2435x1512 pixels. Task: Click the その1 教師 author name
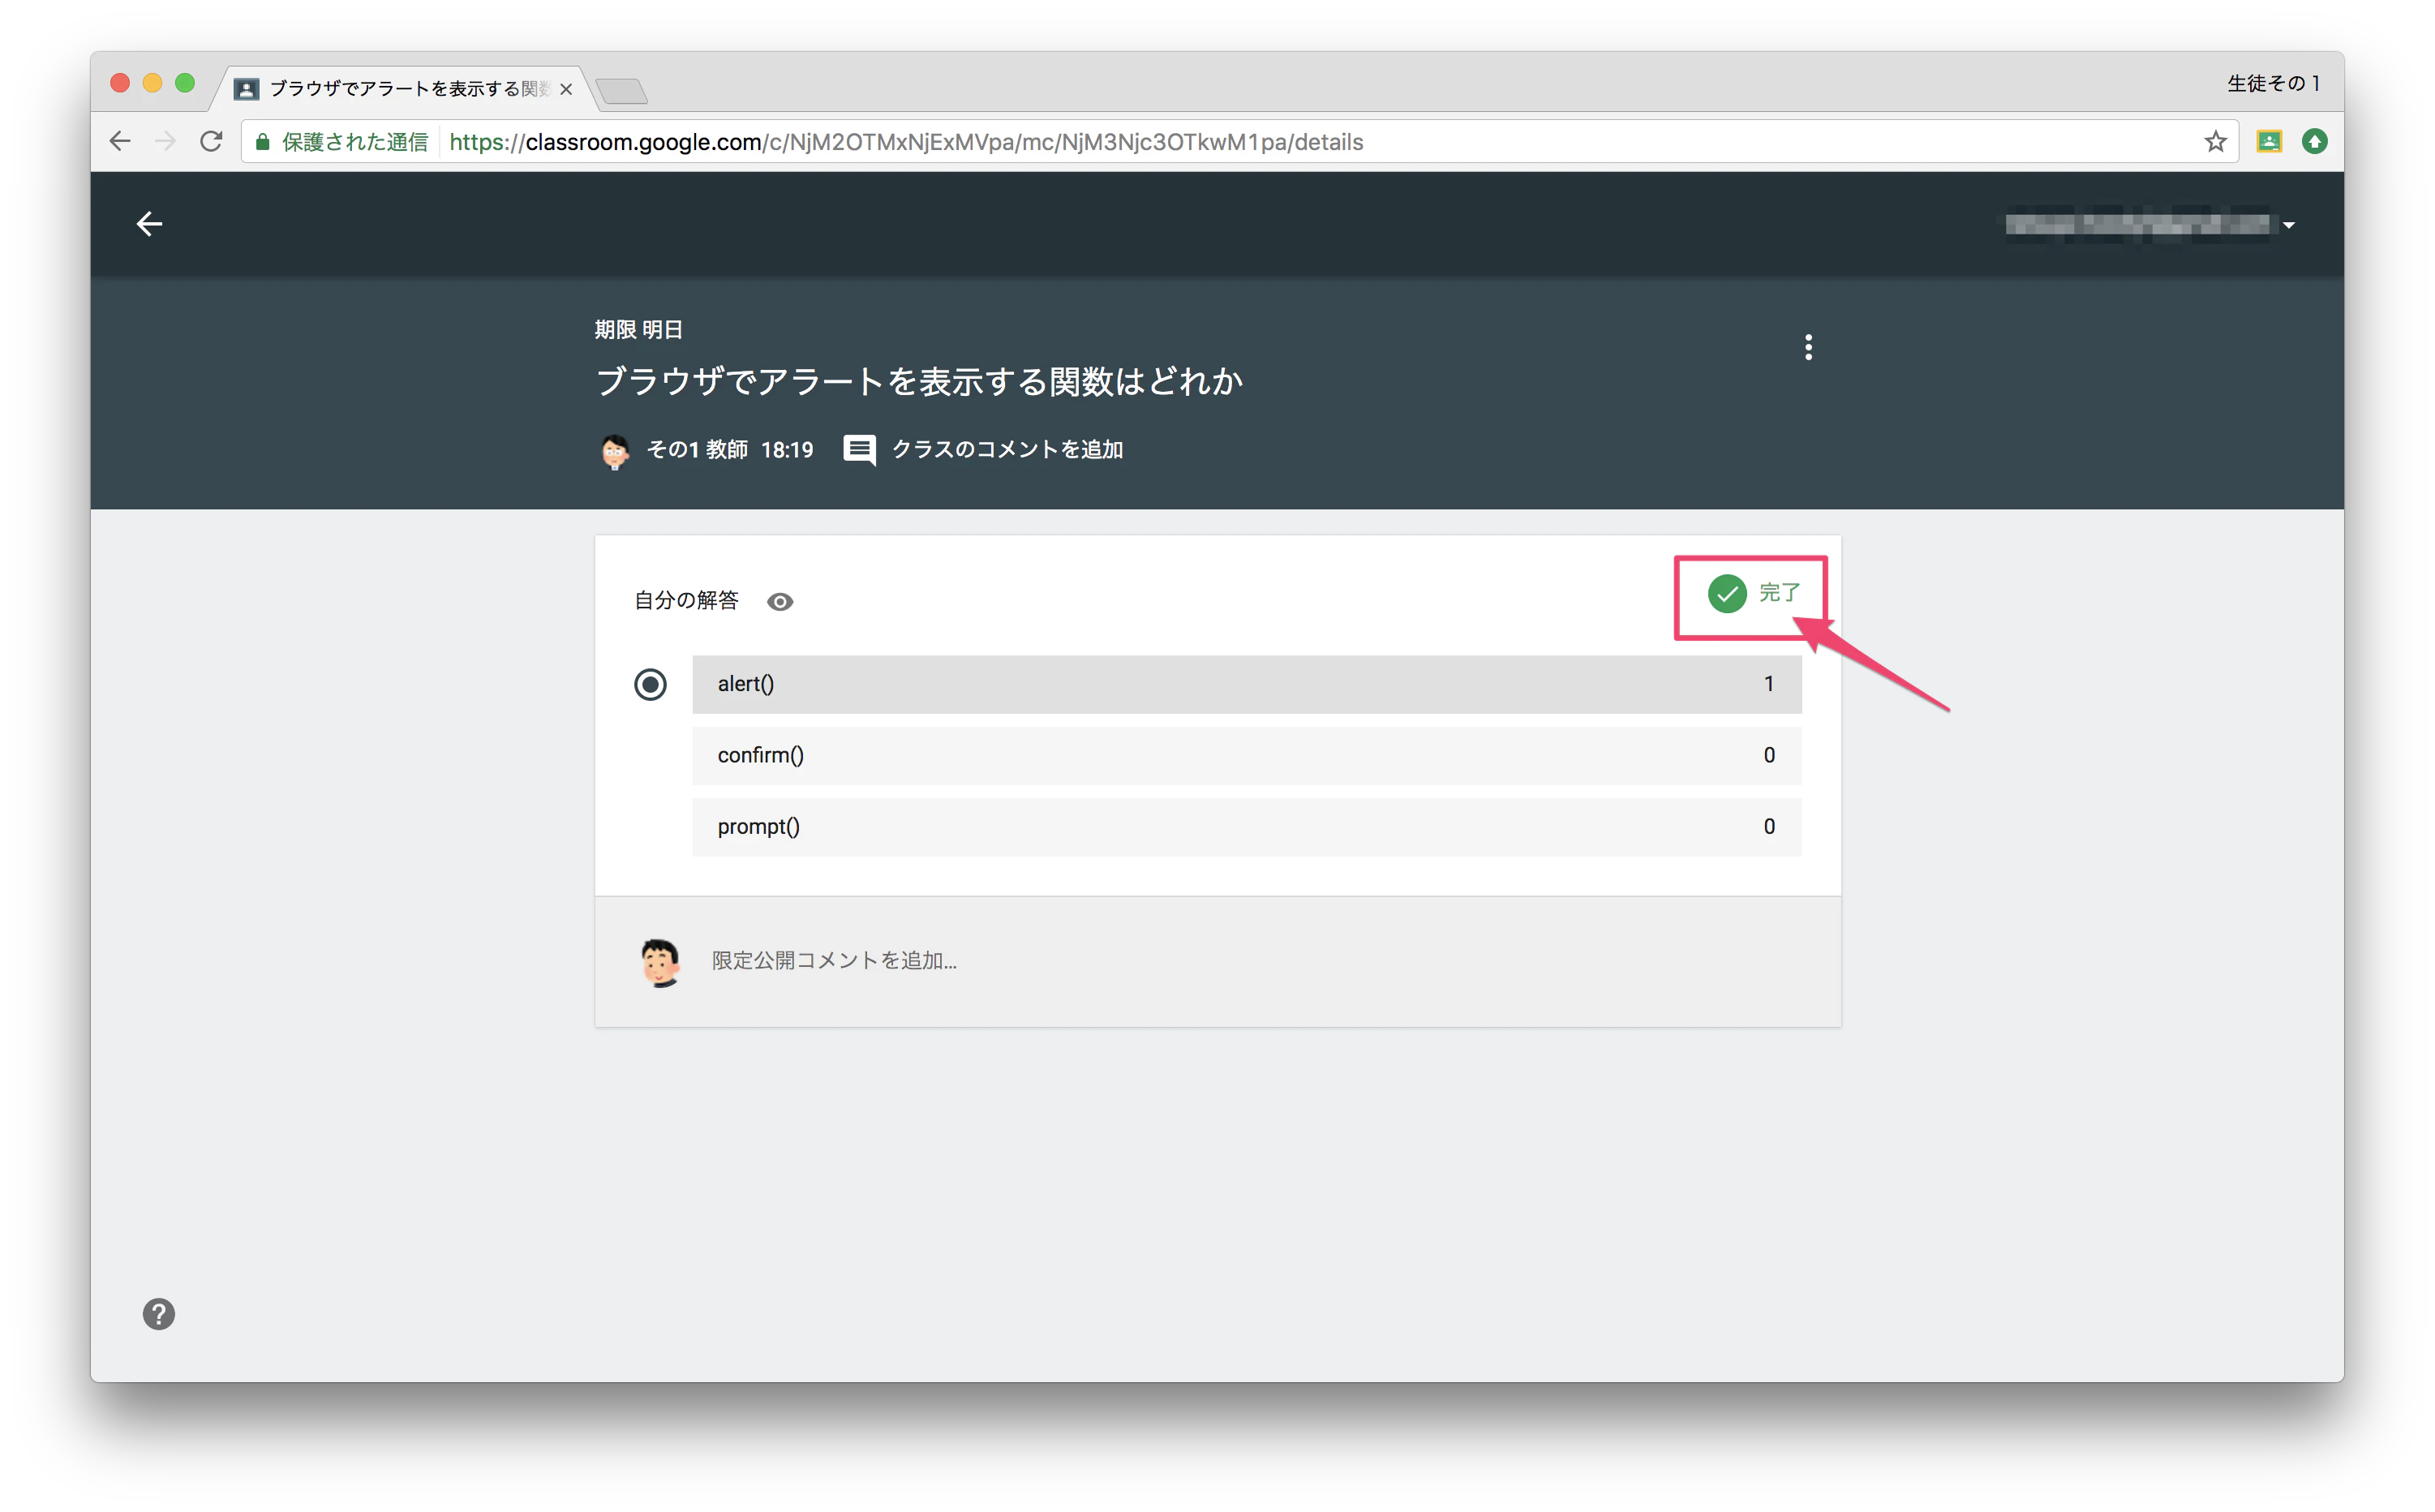(697, 450)
